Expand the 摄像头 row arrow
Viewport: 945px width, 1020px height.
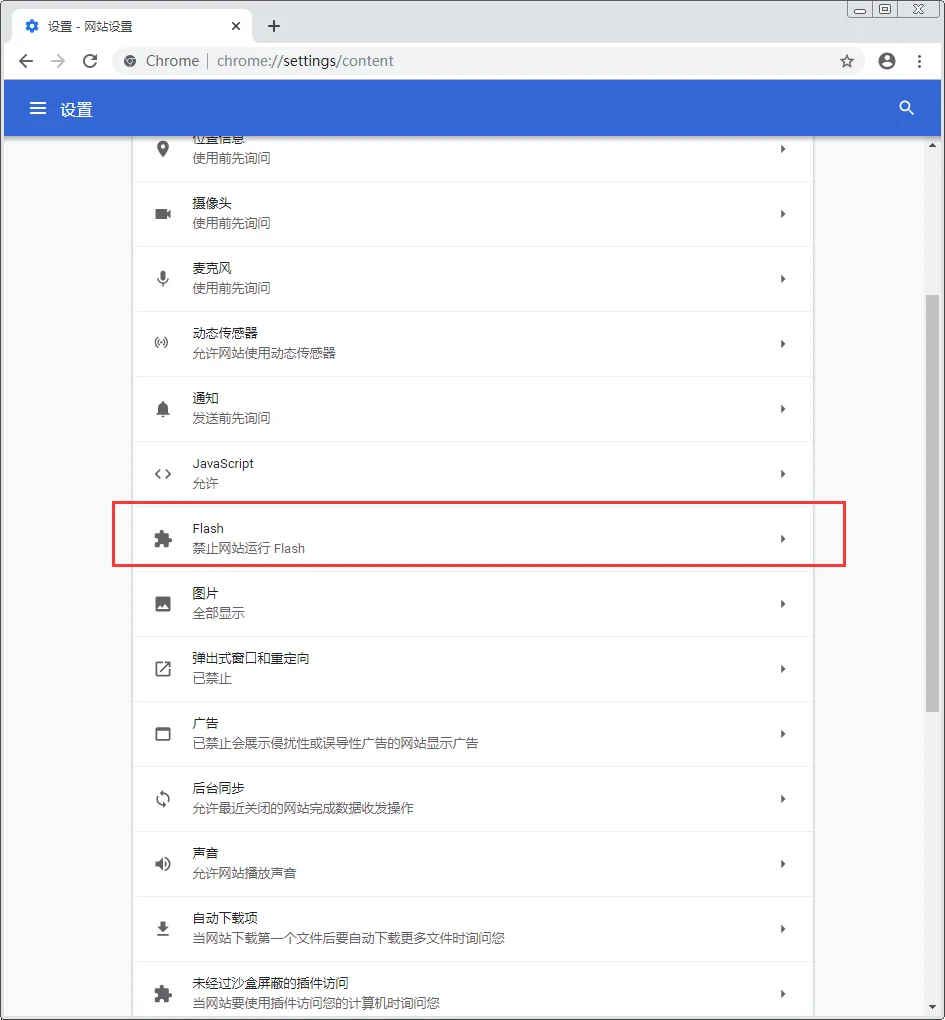(783, 214)
